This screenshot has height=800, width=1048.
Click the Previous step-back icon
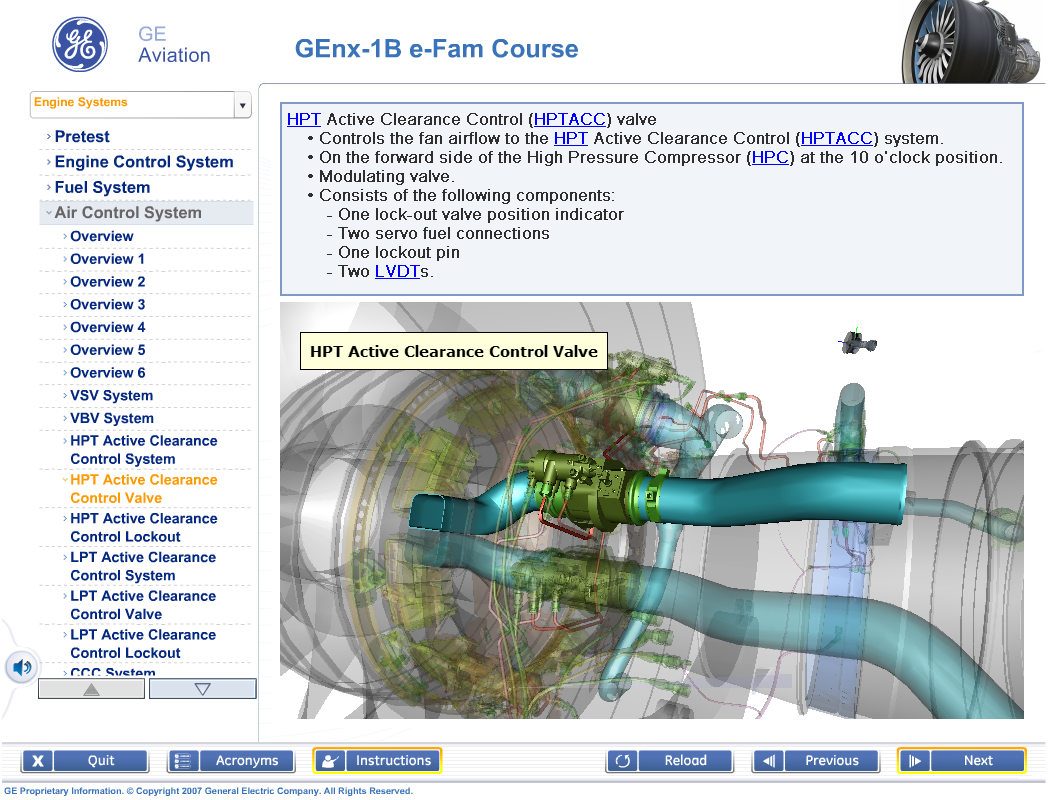(x=769, y=761)
